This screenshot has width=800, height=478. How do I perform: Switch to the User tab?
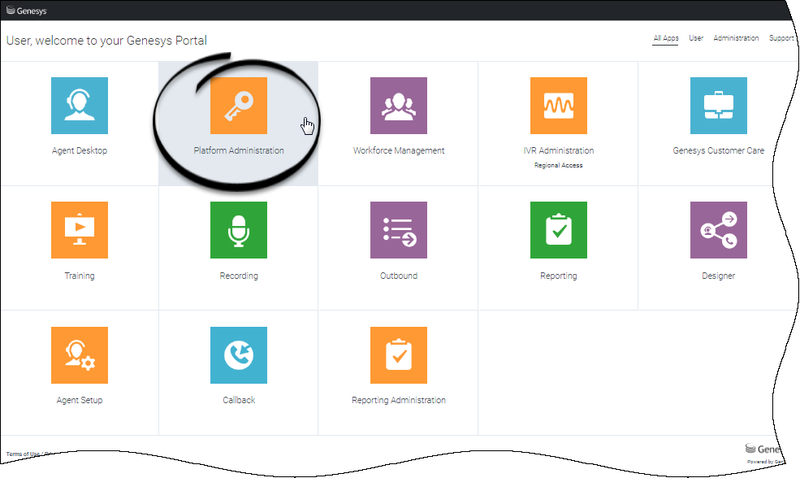[696, 38]
